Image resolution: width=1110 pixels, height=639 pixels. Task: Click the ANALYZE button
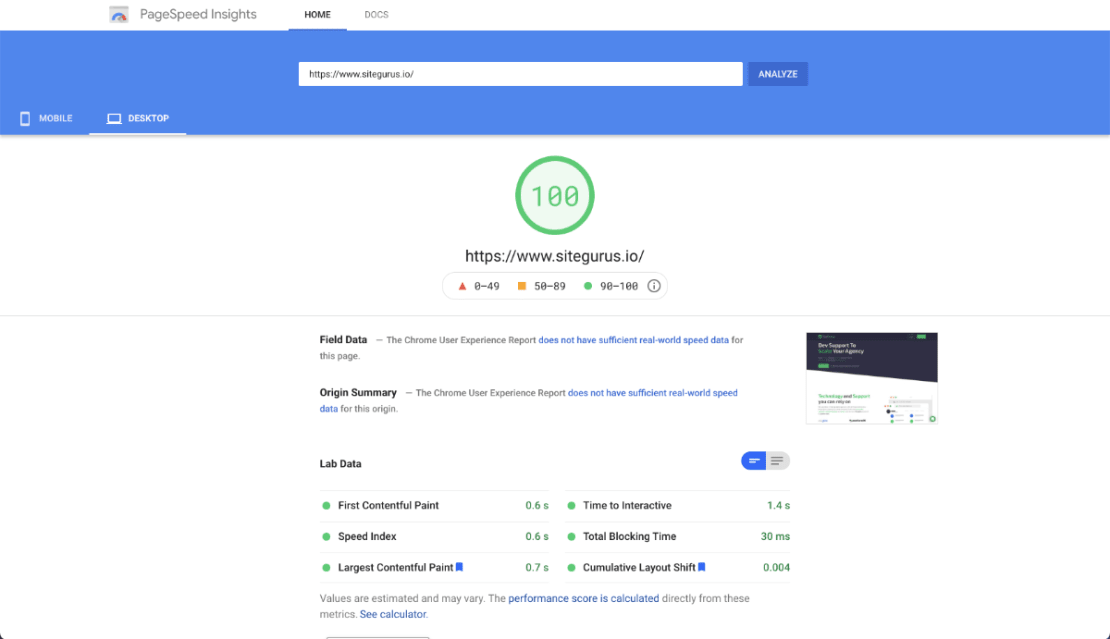coord(778,74)
